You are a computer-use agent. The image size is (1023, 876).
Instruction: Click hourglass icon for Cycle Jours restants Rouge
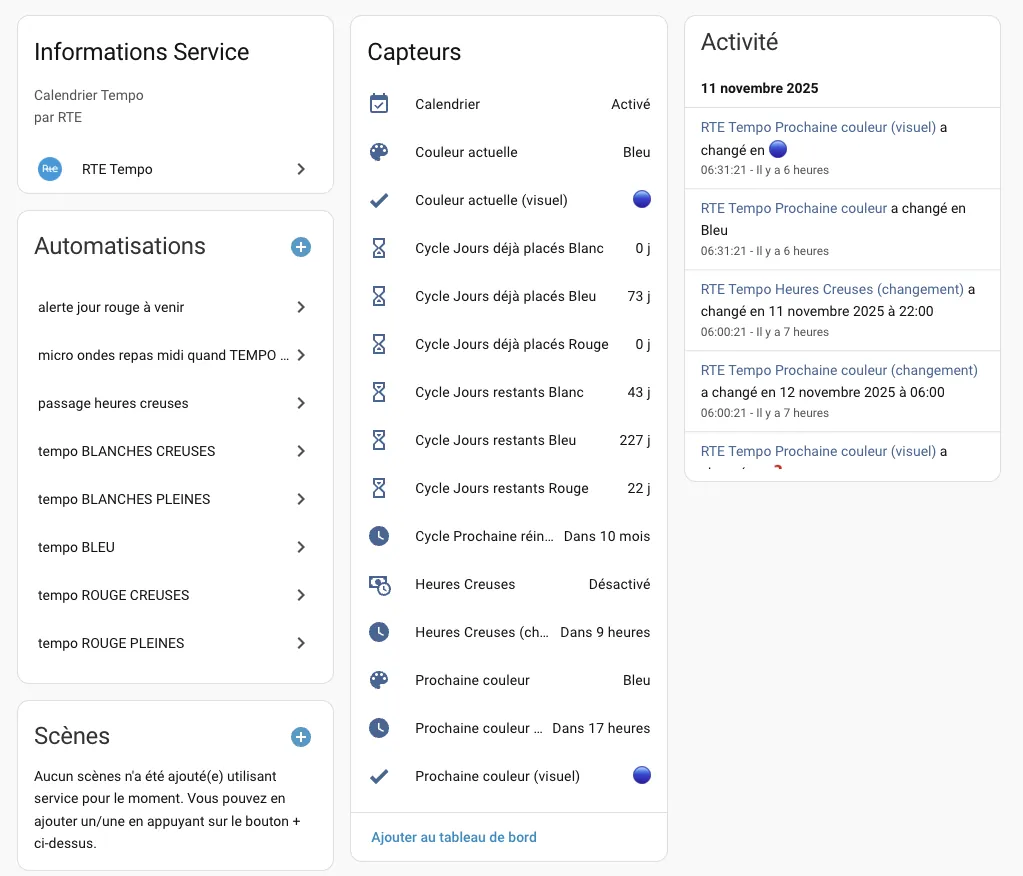pos(379,488)
